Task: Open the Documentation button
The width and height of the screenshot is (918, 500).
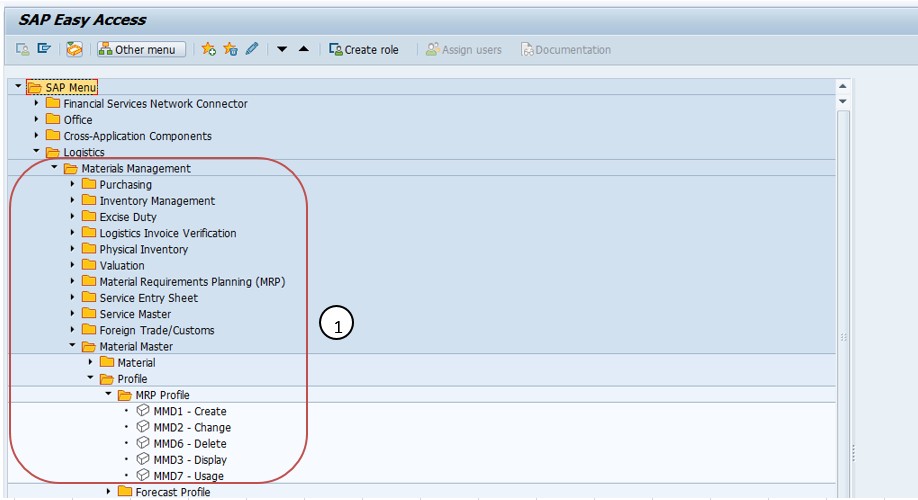Action: click(x=566, y=50)
